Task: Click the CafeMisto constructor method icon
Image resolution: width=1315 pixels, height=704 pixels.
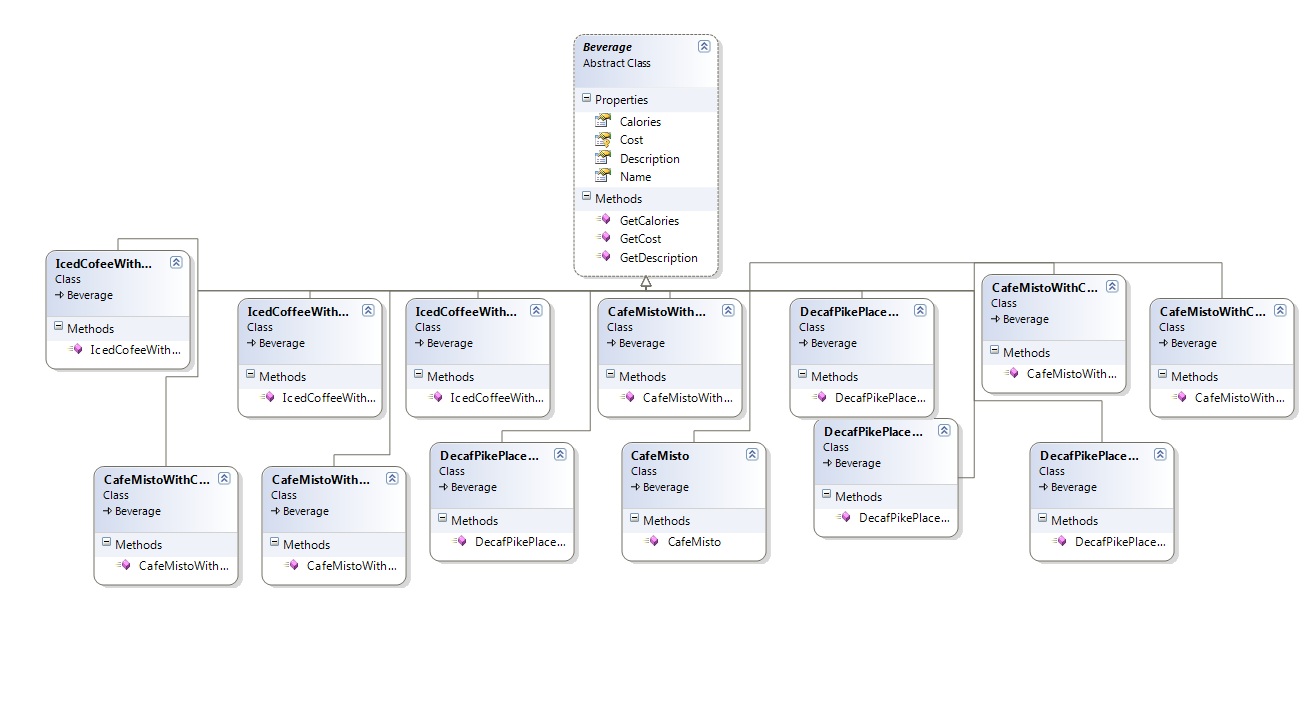Action: click(651, 541)
